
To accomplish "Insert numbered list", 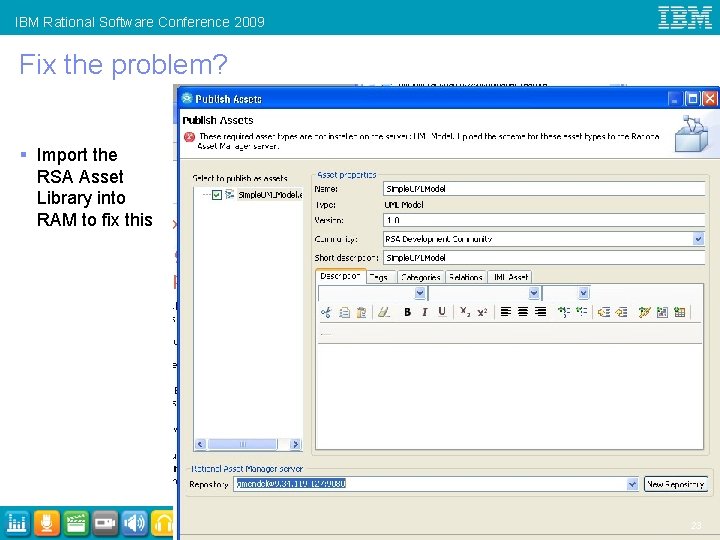I will point(563,312).
